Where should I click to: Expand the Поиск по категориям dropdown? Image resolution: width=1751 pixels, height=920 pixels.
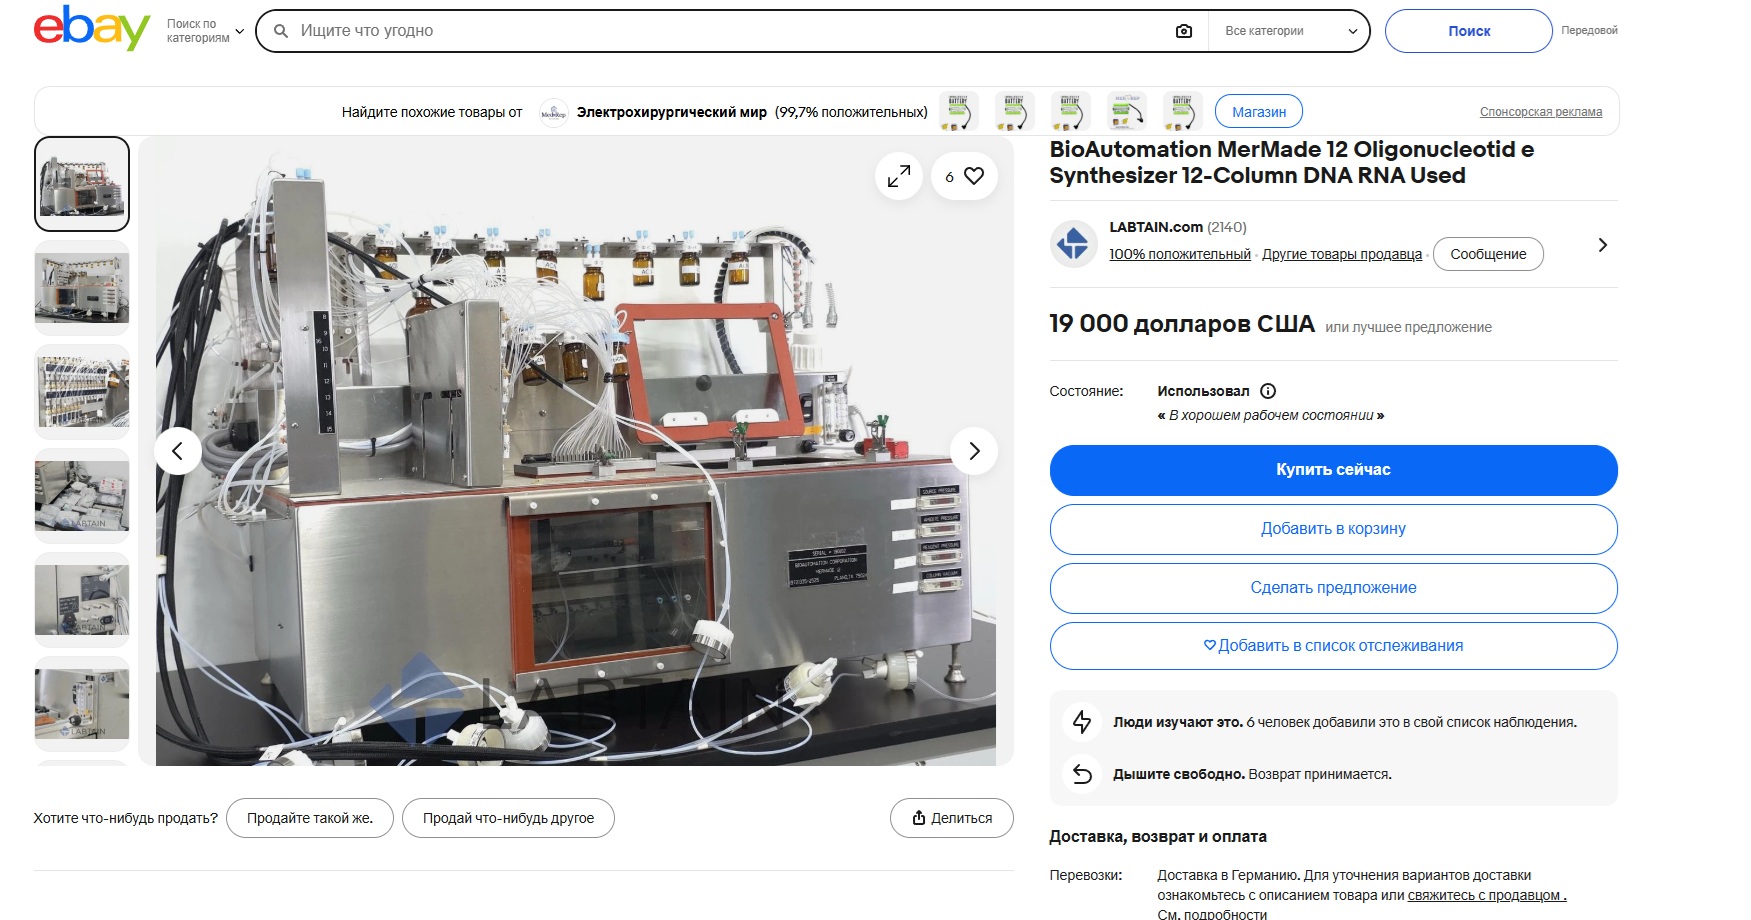point(205,31)
